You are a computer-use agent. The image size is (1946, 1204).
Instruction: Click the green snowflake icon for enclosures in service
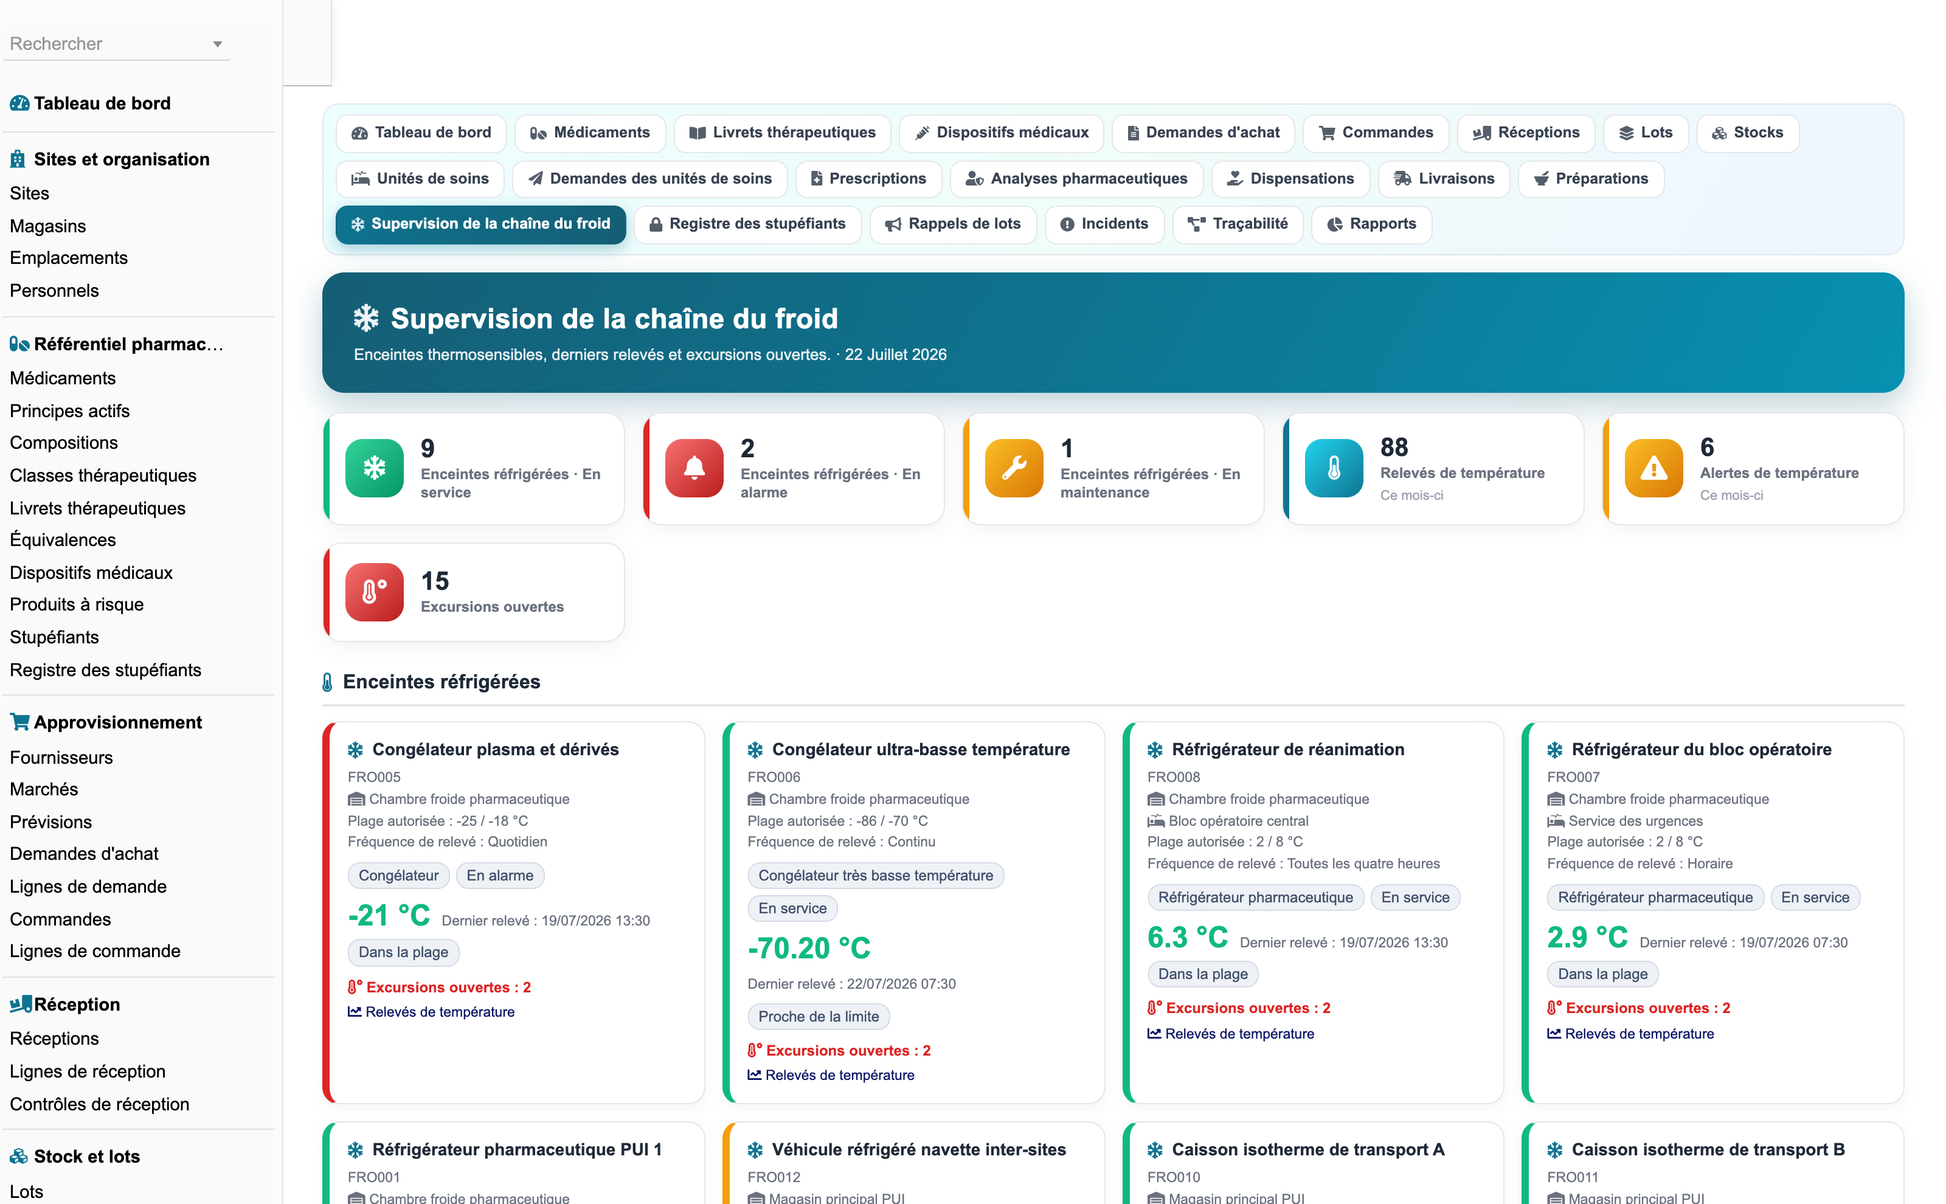tap(374, 468)
